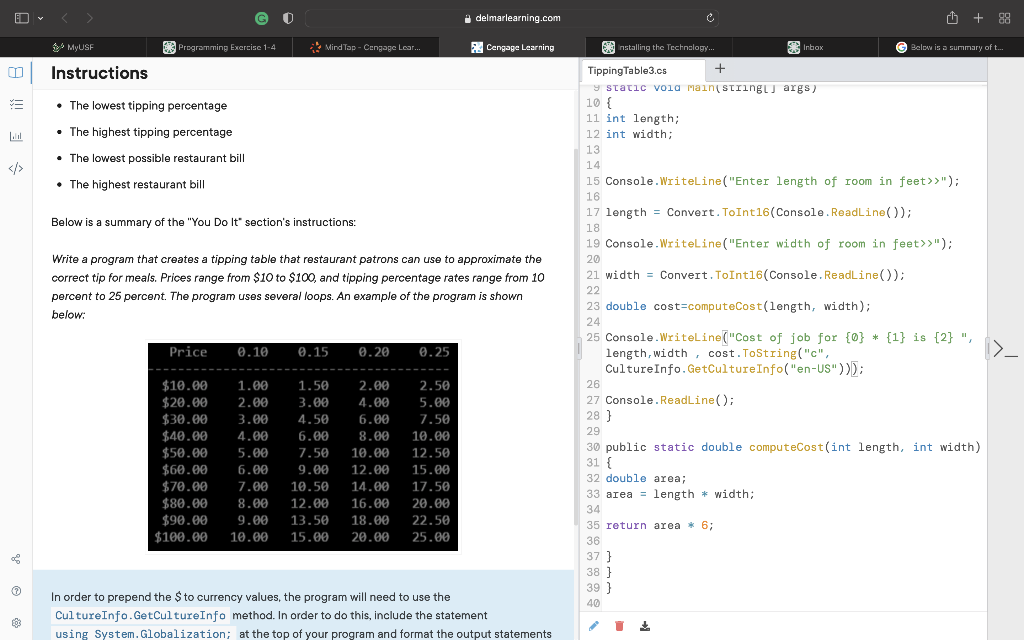
Task: Click the share icon in the lower sidebar
Action: click(13, 560)
